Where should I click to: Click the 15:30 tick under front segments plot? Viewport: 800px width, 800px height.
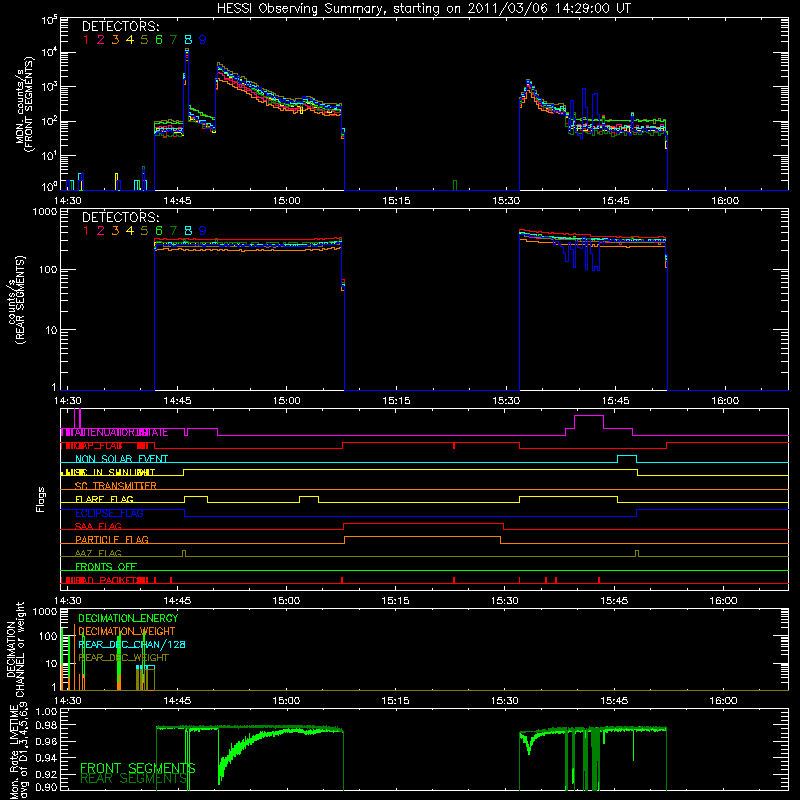pos(506,201)
